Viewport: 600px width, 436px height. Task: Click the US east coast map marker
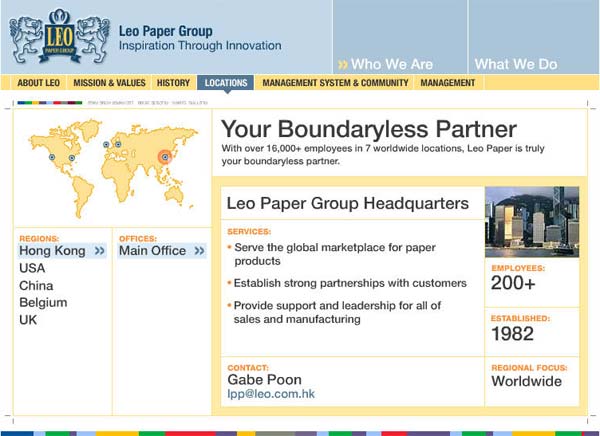(71, 158)
